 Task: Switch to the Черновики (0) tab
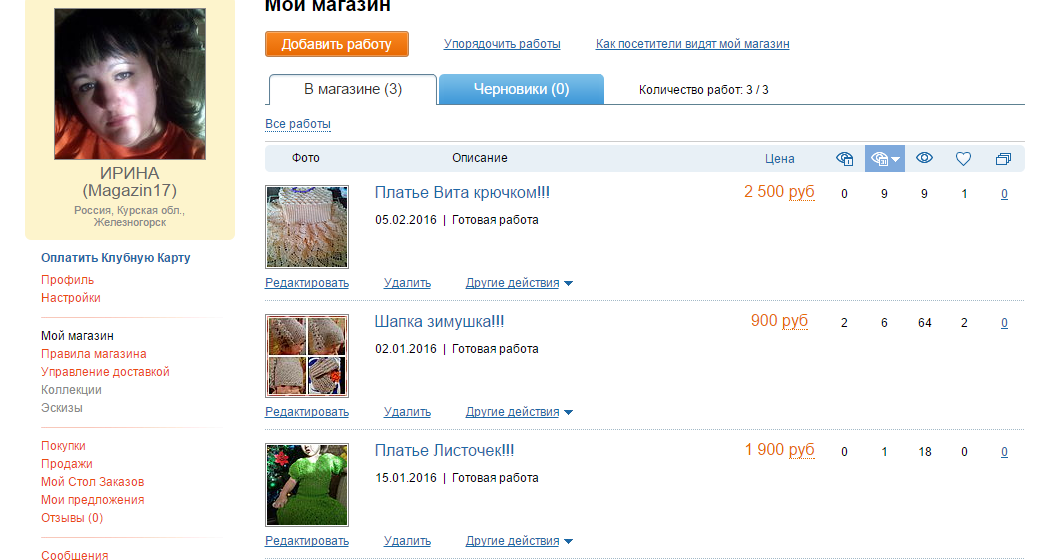(521, 89)
